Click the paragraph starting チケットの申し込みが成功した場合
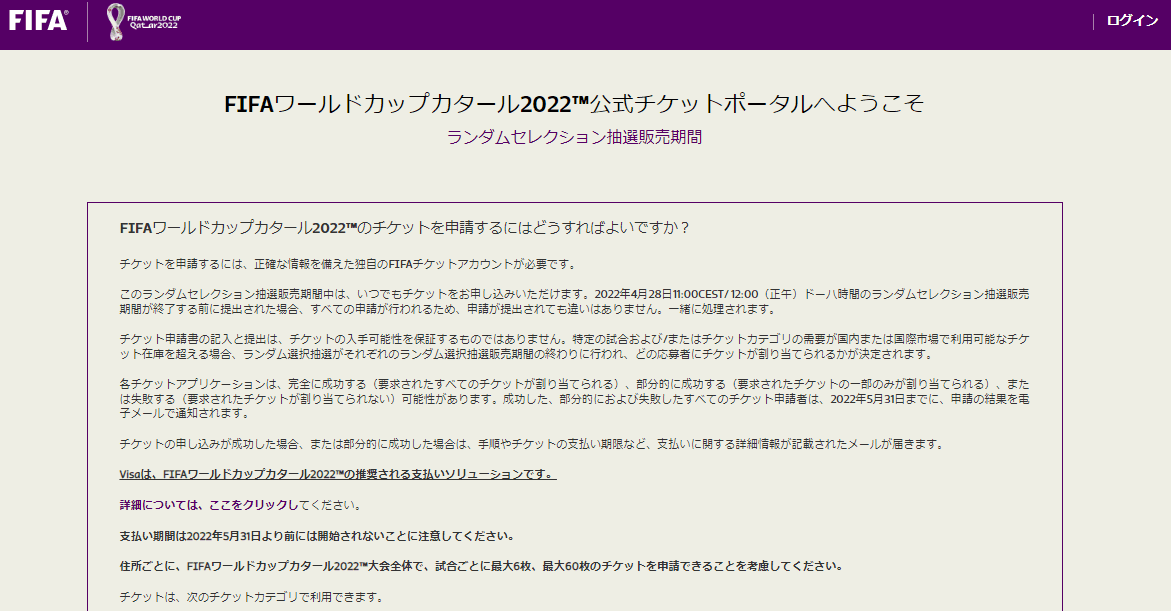The image size is (1171, 611). (x=533, y=444)
